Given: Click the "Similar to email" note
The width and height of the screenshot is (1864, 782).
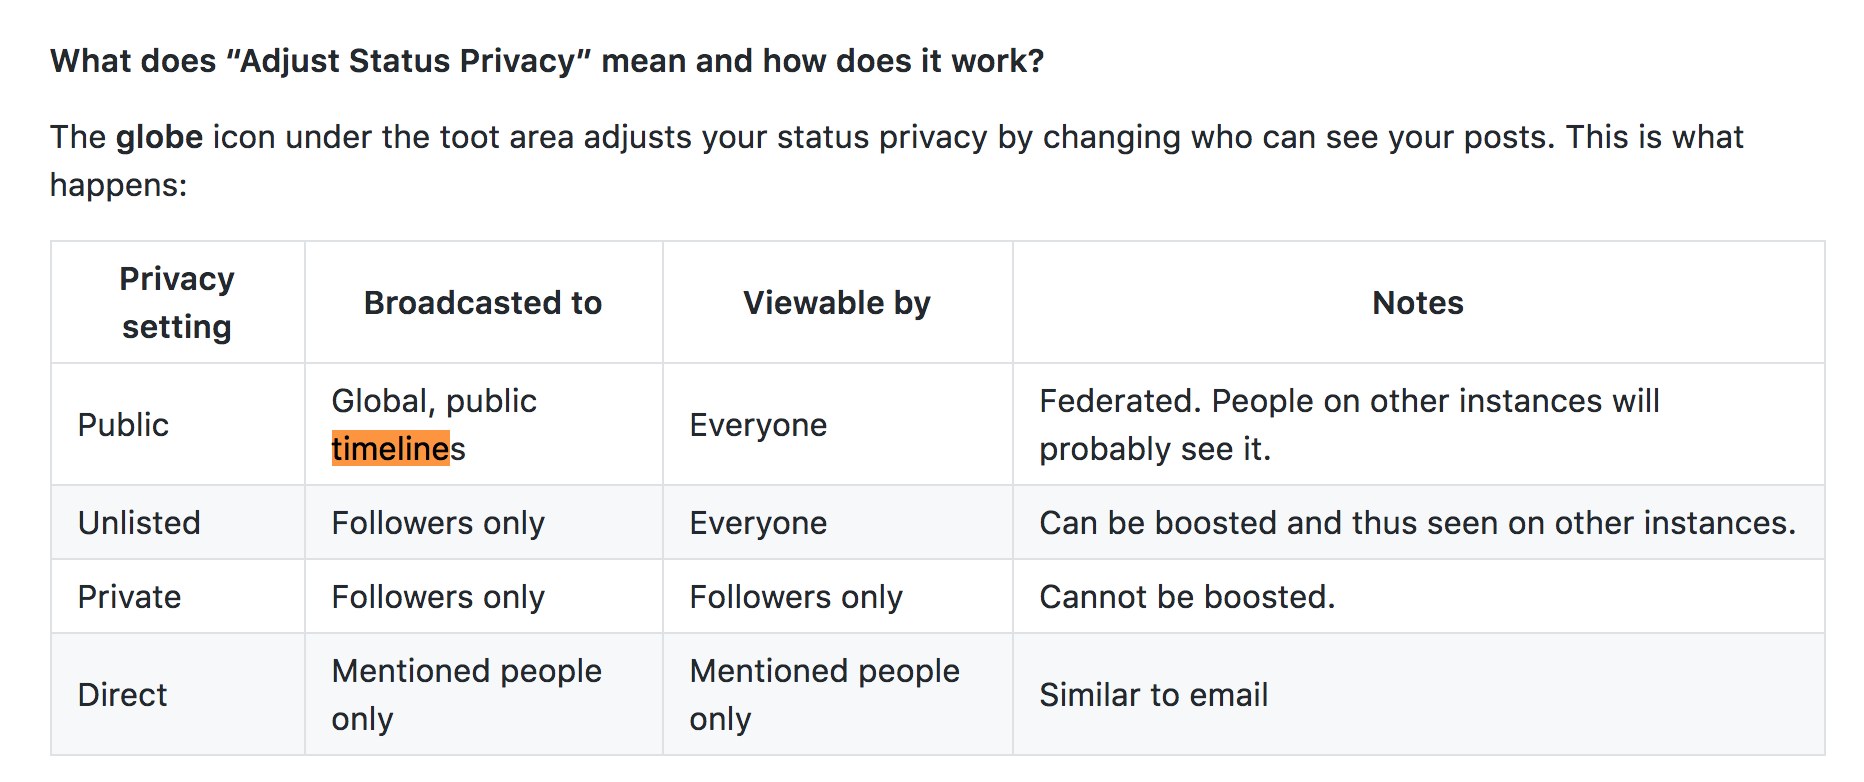Looking at the screenshot, I should point(1153,695).
